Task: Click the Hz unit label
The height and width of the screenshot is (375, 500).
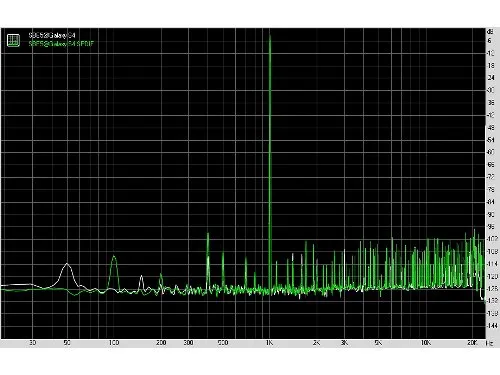Action: coord(490,343)
